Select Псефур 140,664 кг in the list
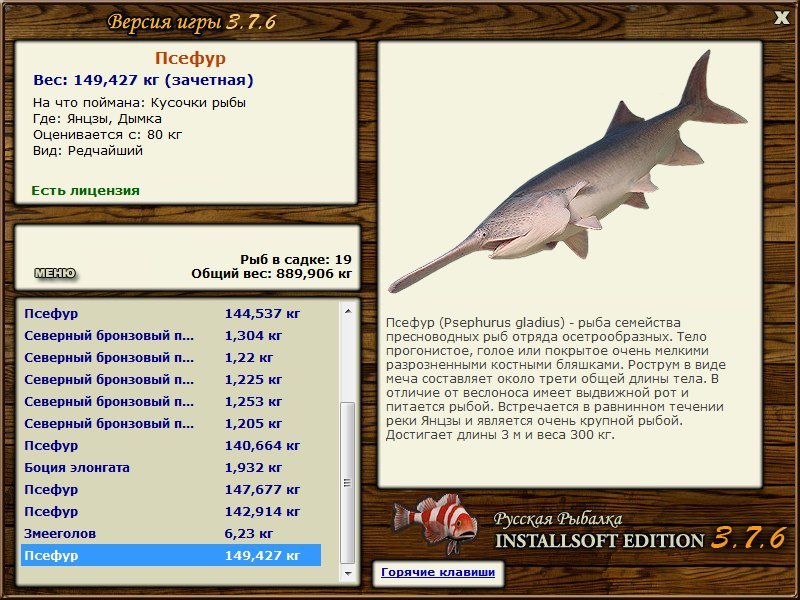Image resolution: width=800 pixels, height=600 pixels. [x=171, y=445]
